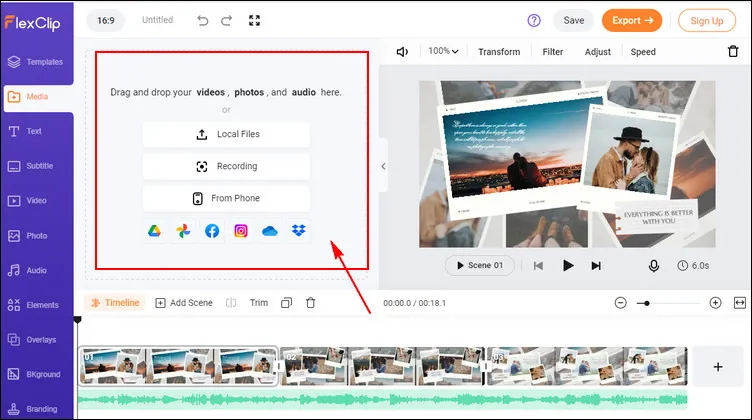The height and width of the screenshot is (420, 752).
Task: Record a voiceover with microphone icon
Action: click(x=653, y=266)
